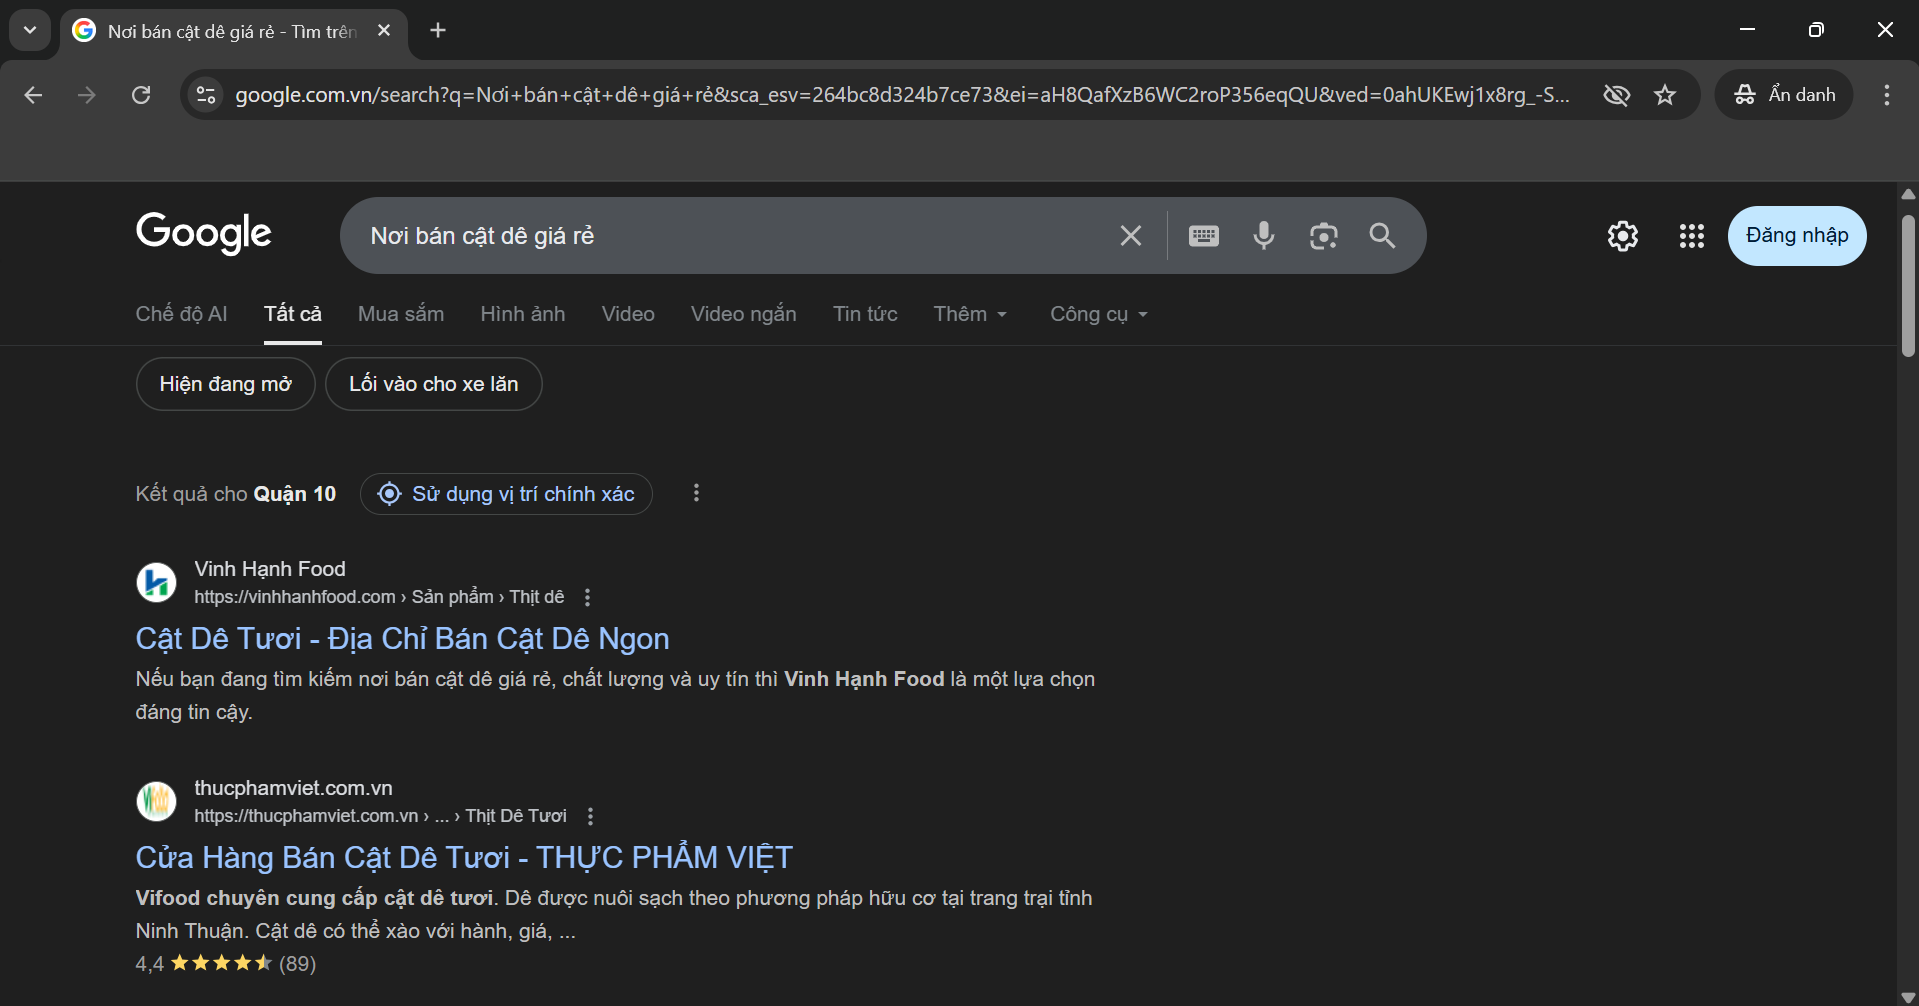
Task: Open Cật Dê Tươi - Địa Chỉ Bán link
Action: 403,639
